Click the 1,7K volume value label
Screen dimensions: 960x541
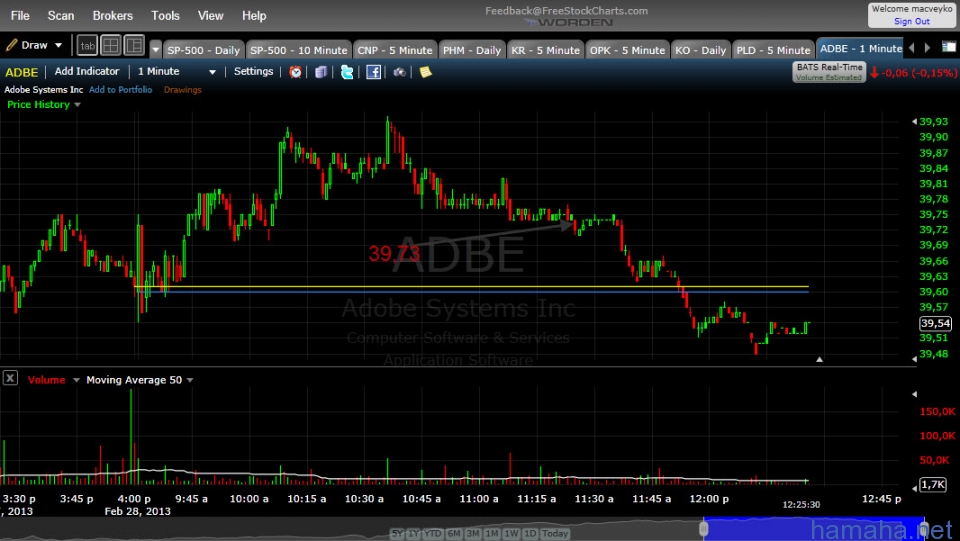934,485
